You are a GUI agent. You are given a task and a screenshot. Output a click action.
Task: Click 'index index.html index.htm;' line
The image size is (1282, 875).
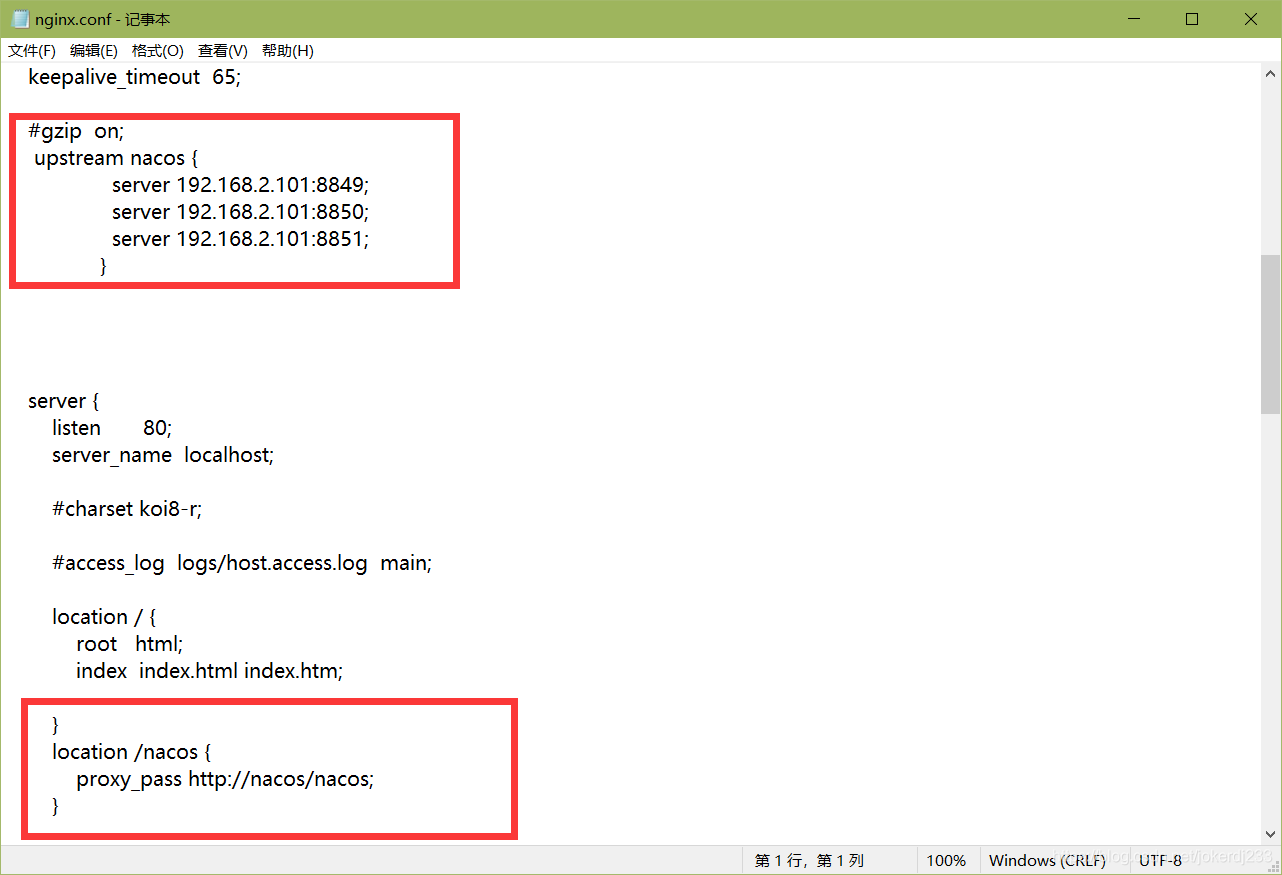[210, 671]
